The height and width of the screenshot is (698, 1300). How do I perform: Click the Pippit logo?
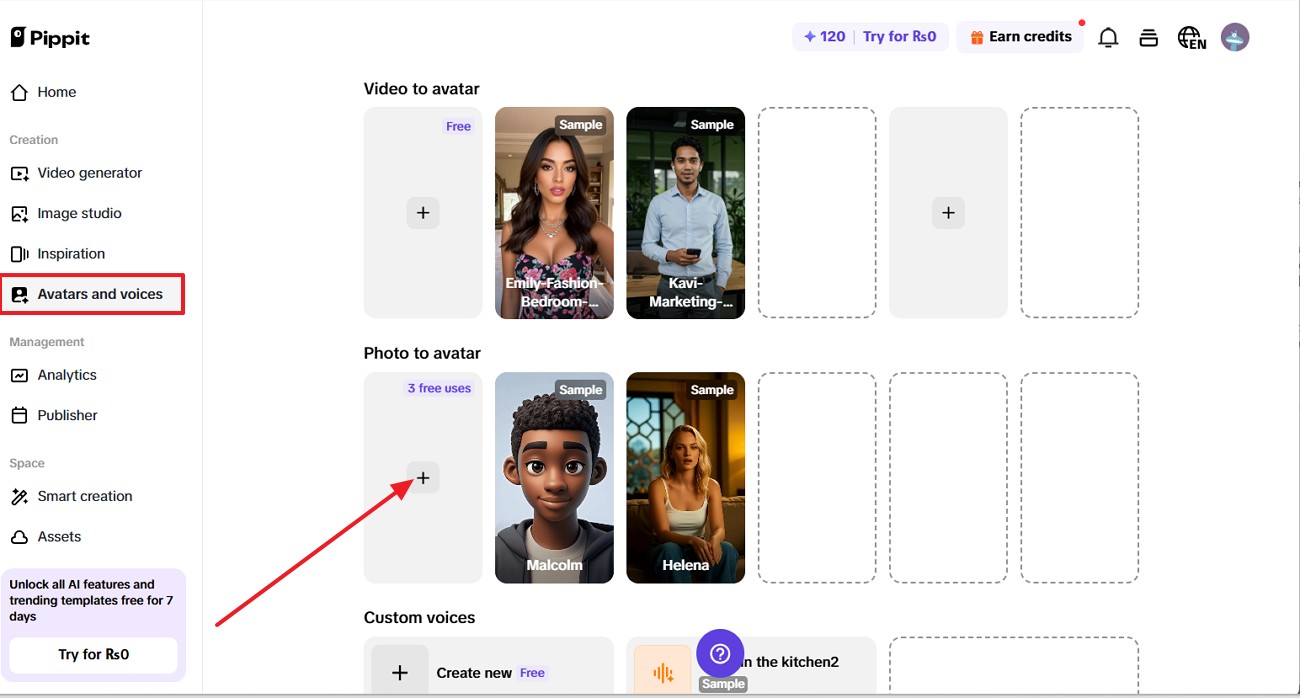(50, 38)
